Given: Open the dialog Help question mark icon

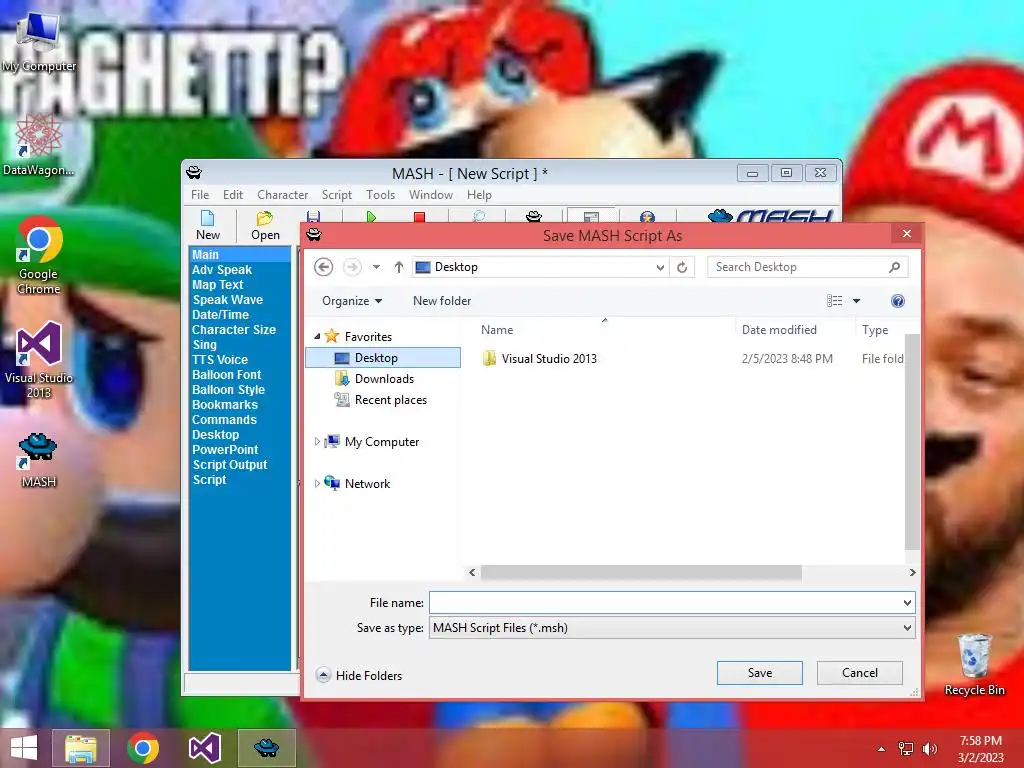Looking at the screenshot, I should pyautogui.click(x=898, y=301).
